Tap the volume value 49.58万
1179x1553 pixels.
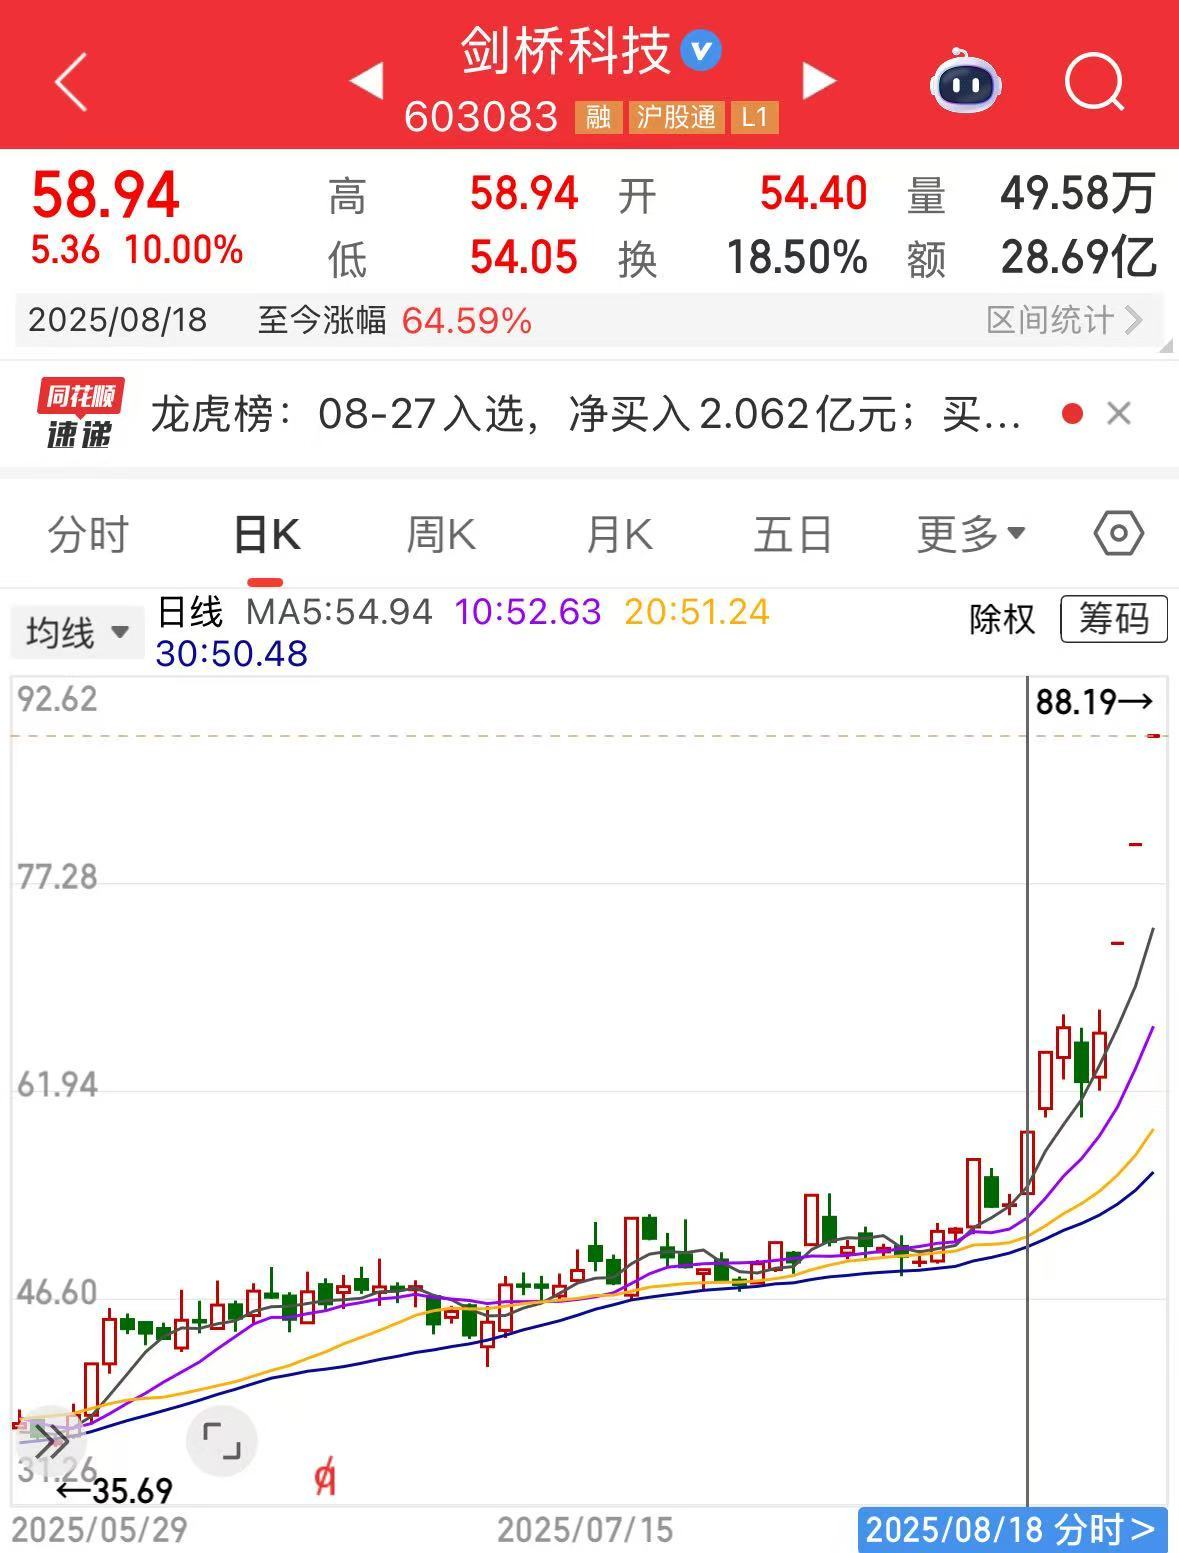pyautogui.click(x=1078, y=193)
